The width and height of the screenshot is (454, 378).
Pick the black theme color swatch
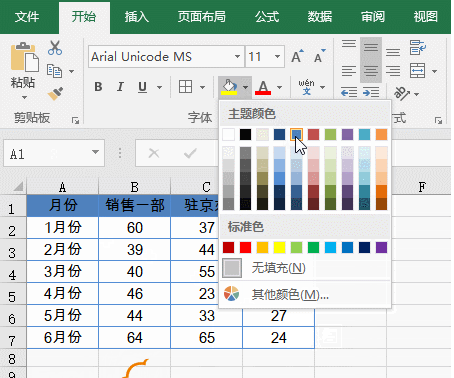click(245, 135)
